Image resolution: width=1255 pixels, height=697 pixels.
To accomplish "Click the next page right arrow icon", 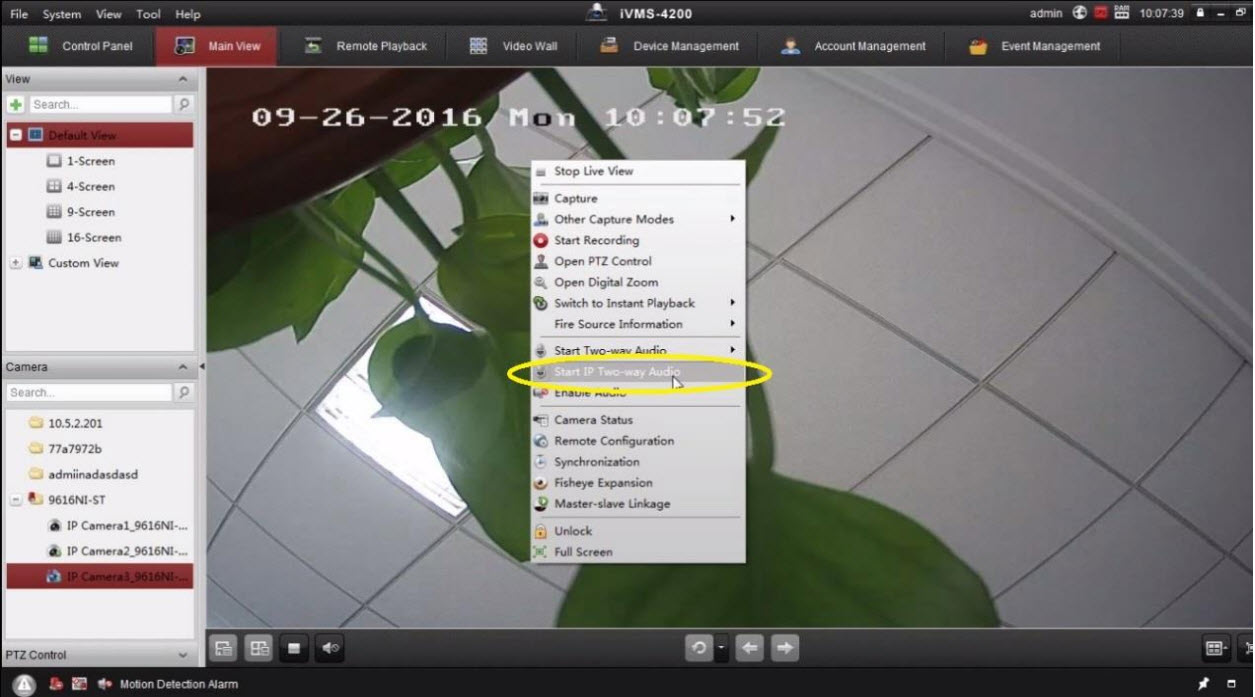I will [785, 648].
